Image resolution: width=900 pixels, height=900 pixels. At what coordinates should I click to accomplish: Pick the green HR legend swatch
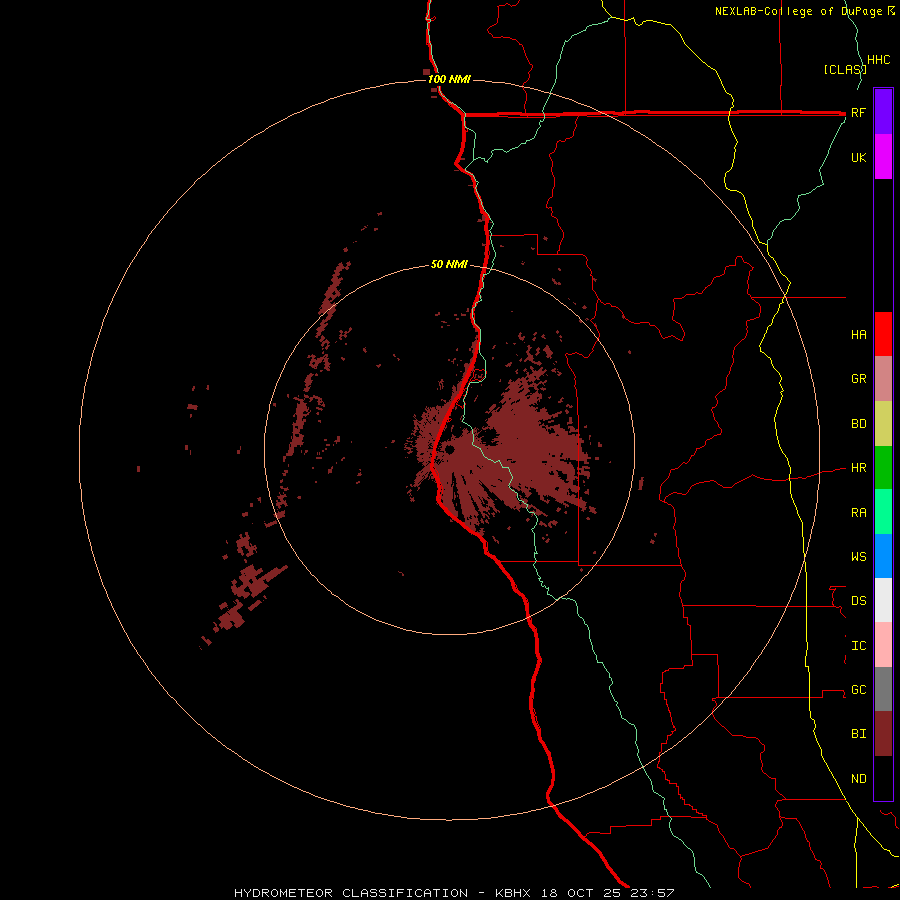pos(883,467)
